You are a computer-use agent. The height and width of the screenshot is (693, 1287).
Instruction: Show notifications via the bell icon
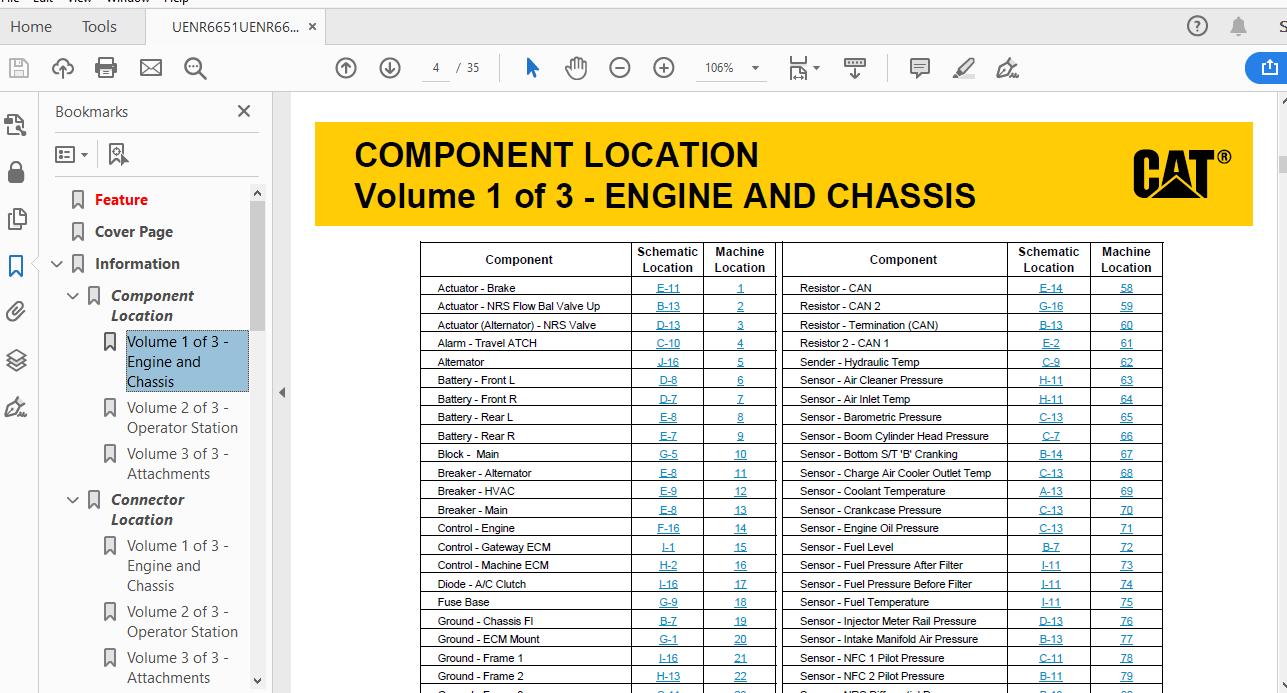pos(1239,27)
